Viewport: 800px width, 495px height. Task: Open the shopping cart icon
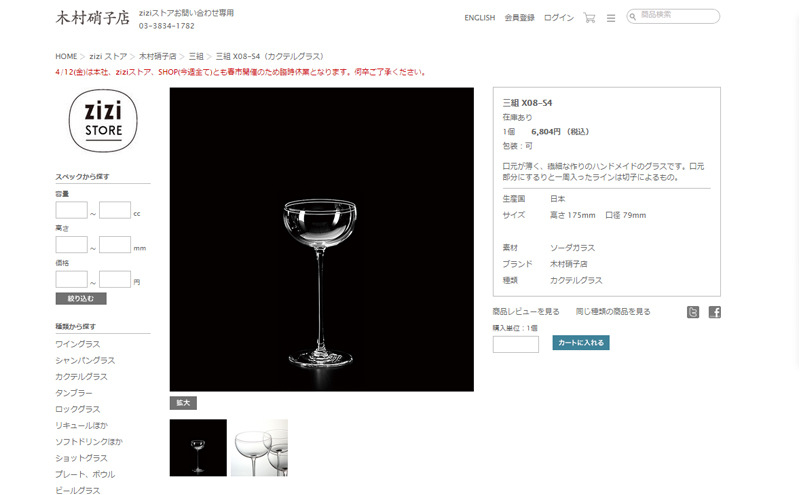click(589, 18)
